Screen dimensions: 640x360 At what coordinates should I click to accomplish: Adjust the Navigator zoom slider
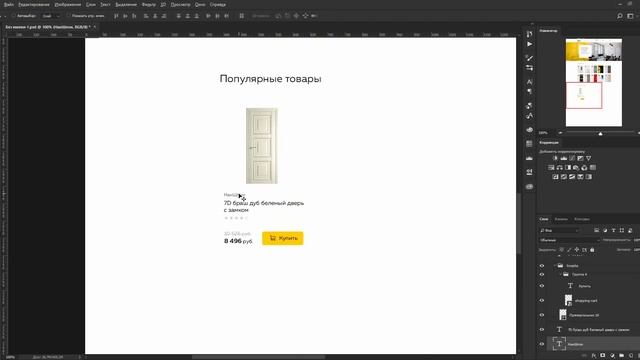pyautogui.click(x=600, y=133)
